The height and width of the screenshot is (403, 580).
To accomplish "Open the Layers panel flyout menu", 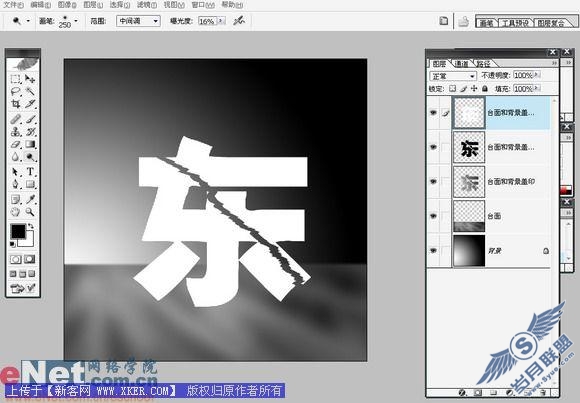I will pos(554,63).
